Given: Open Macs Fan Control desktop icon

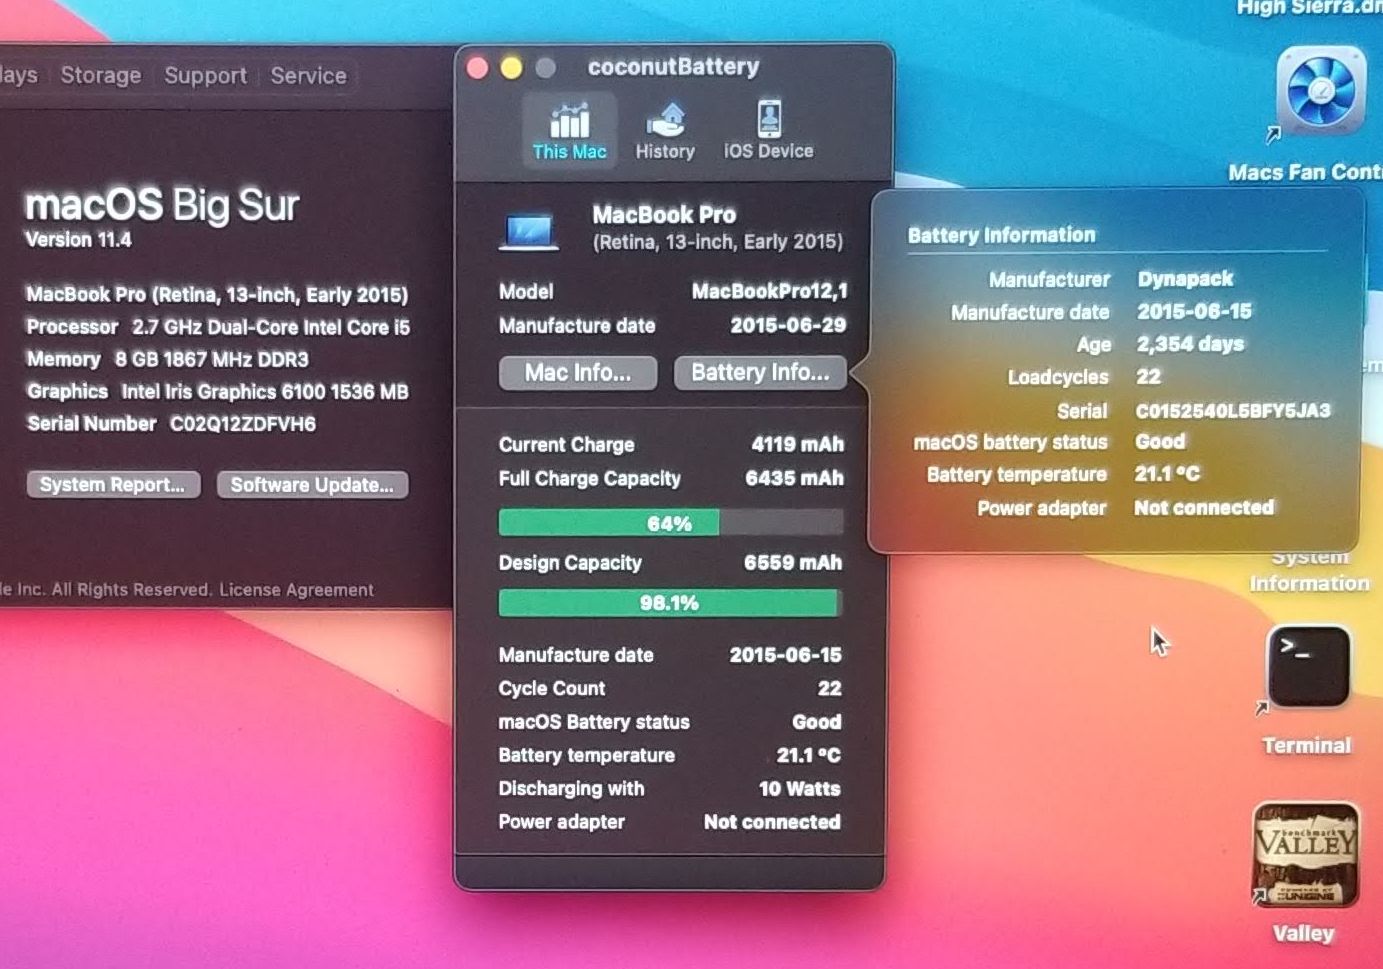Looking at the screenshot, I should tap(1320, 93).
